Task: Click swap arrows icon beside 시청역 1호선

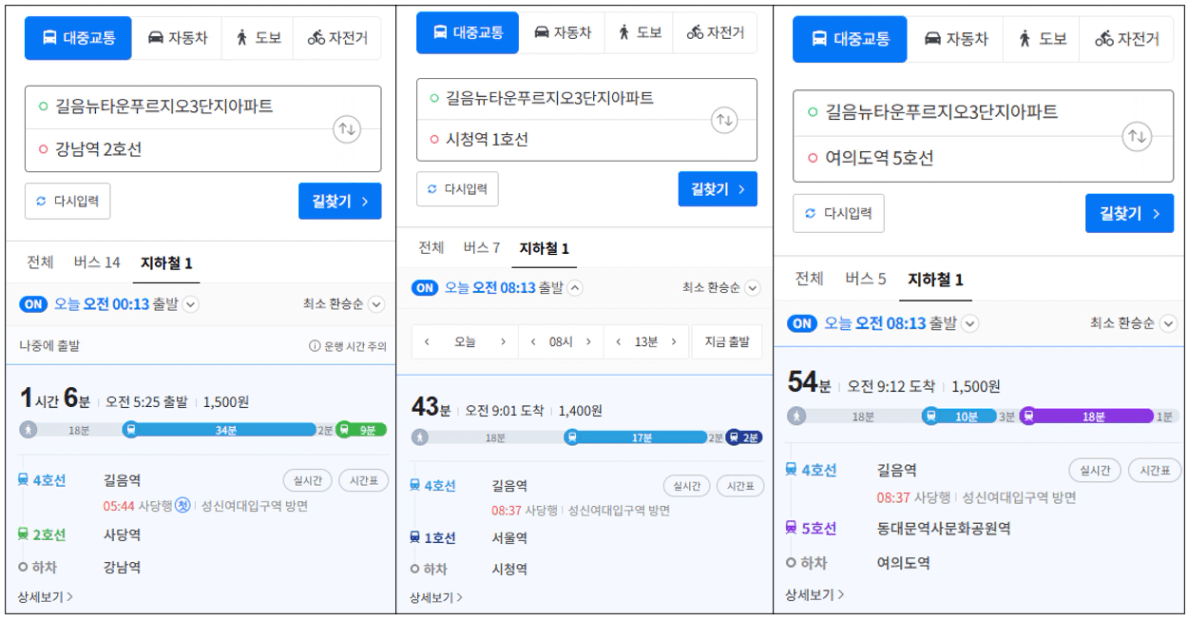Action: [x=724, y=120]
